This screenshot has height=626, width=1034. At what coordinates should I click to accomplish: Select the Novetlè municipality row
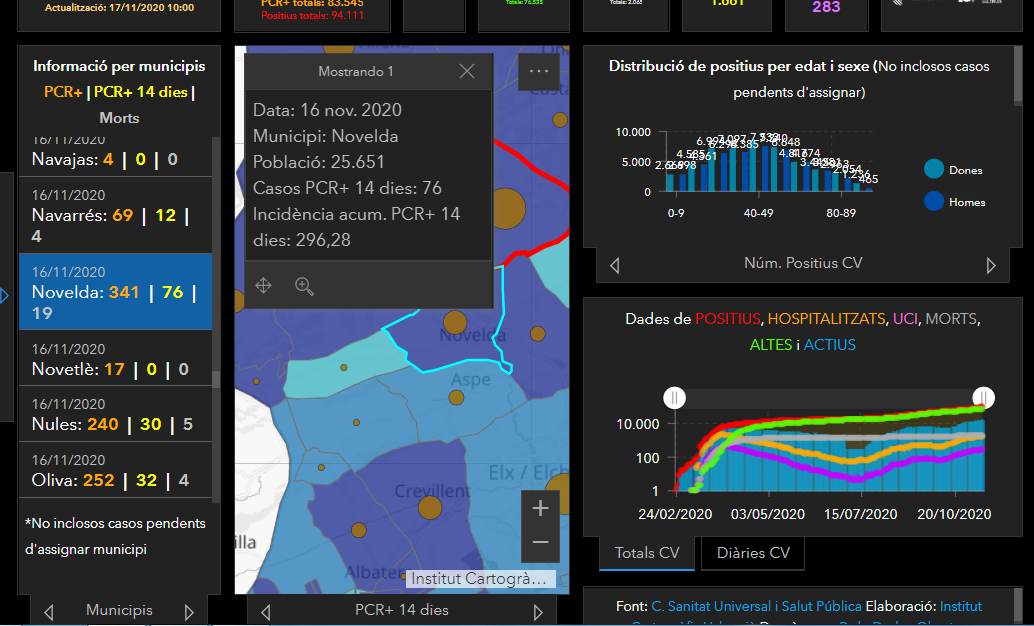(x=115, y=358)
